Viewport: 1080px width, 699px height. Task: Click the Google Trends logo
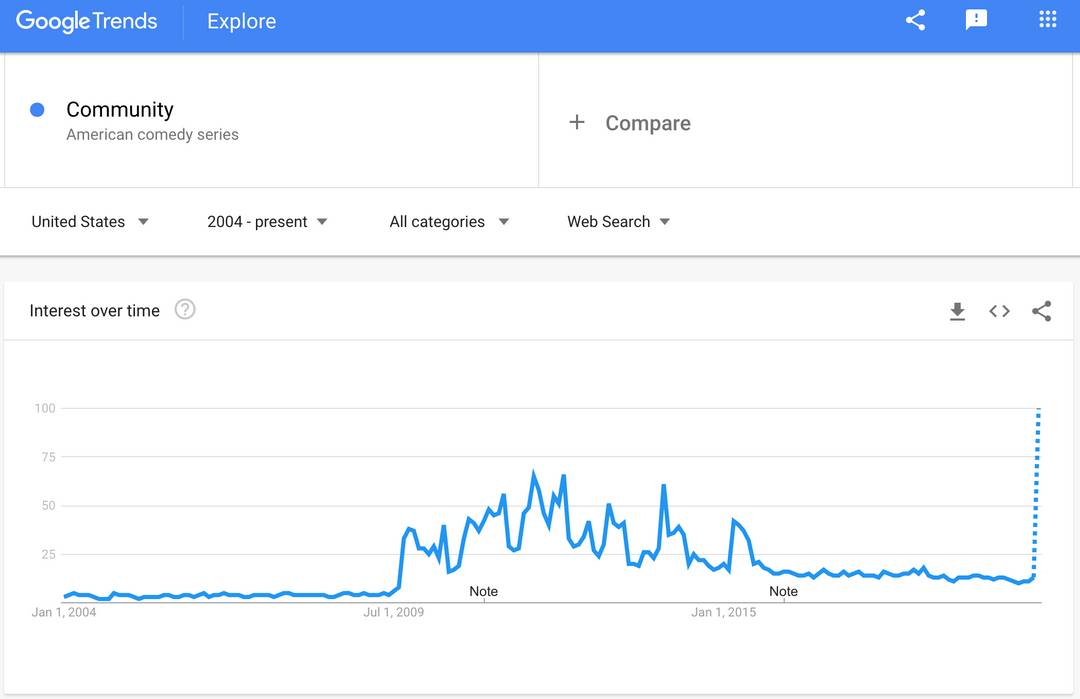(x=85, y=21)
